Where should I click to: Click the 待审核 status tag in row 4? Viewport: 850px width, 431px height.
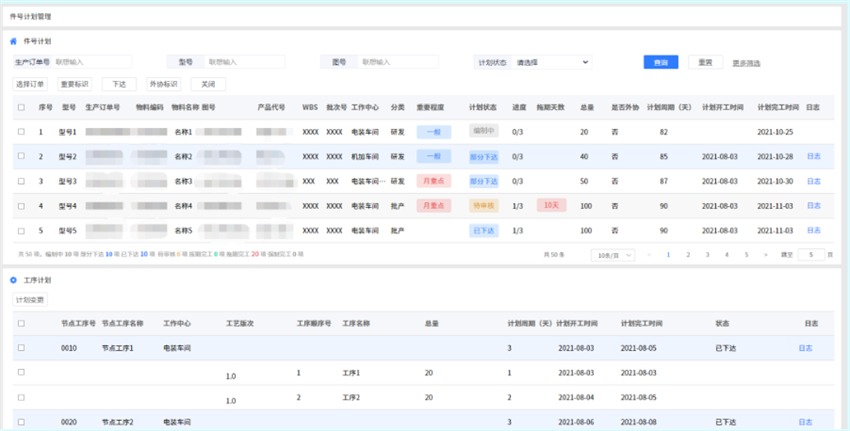point(483,206)
